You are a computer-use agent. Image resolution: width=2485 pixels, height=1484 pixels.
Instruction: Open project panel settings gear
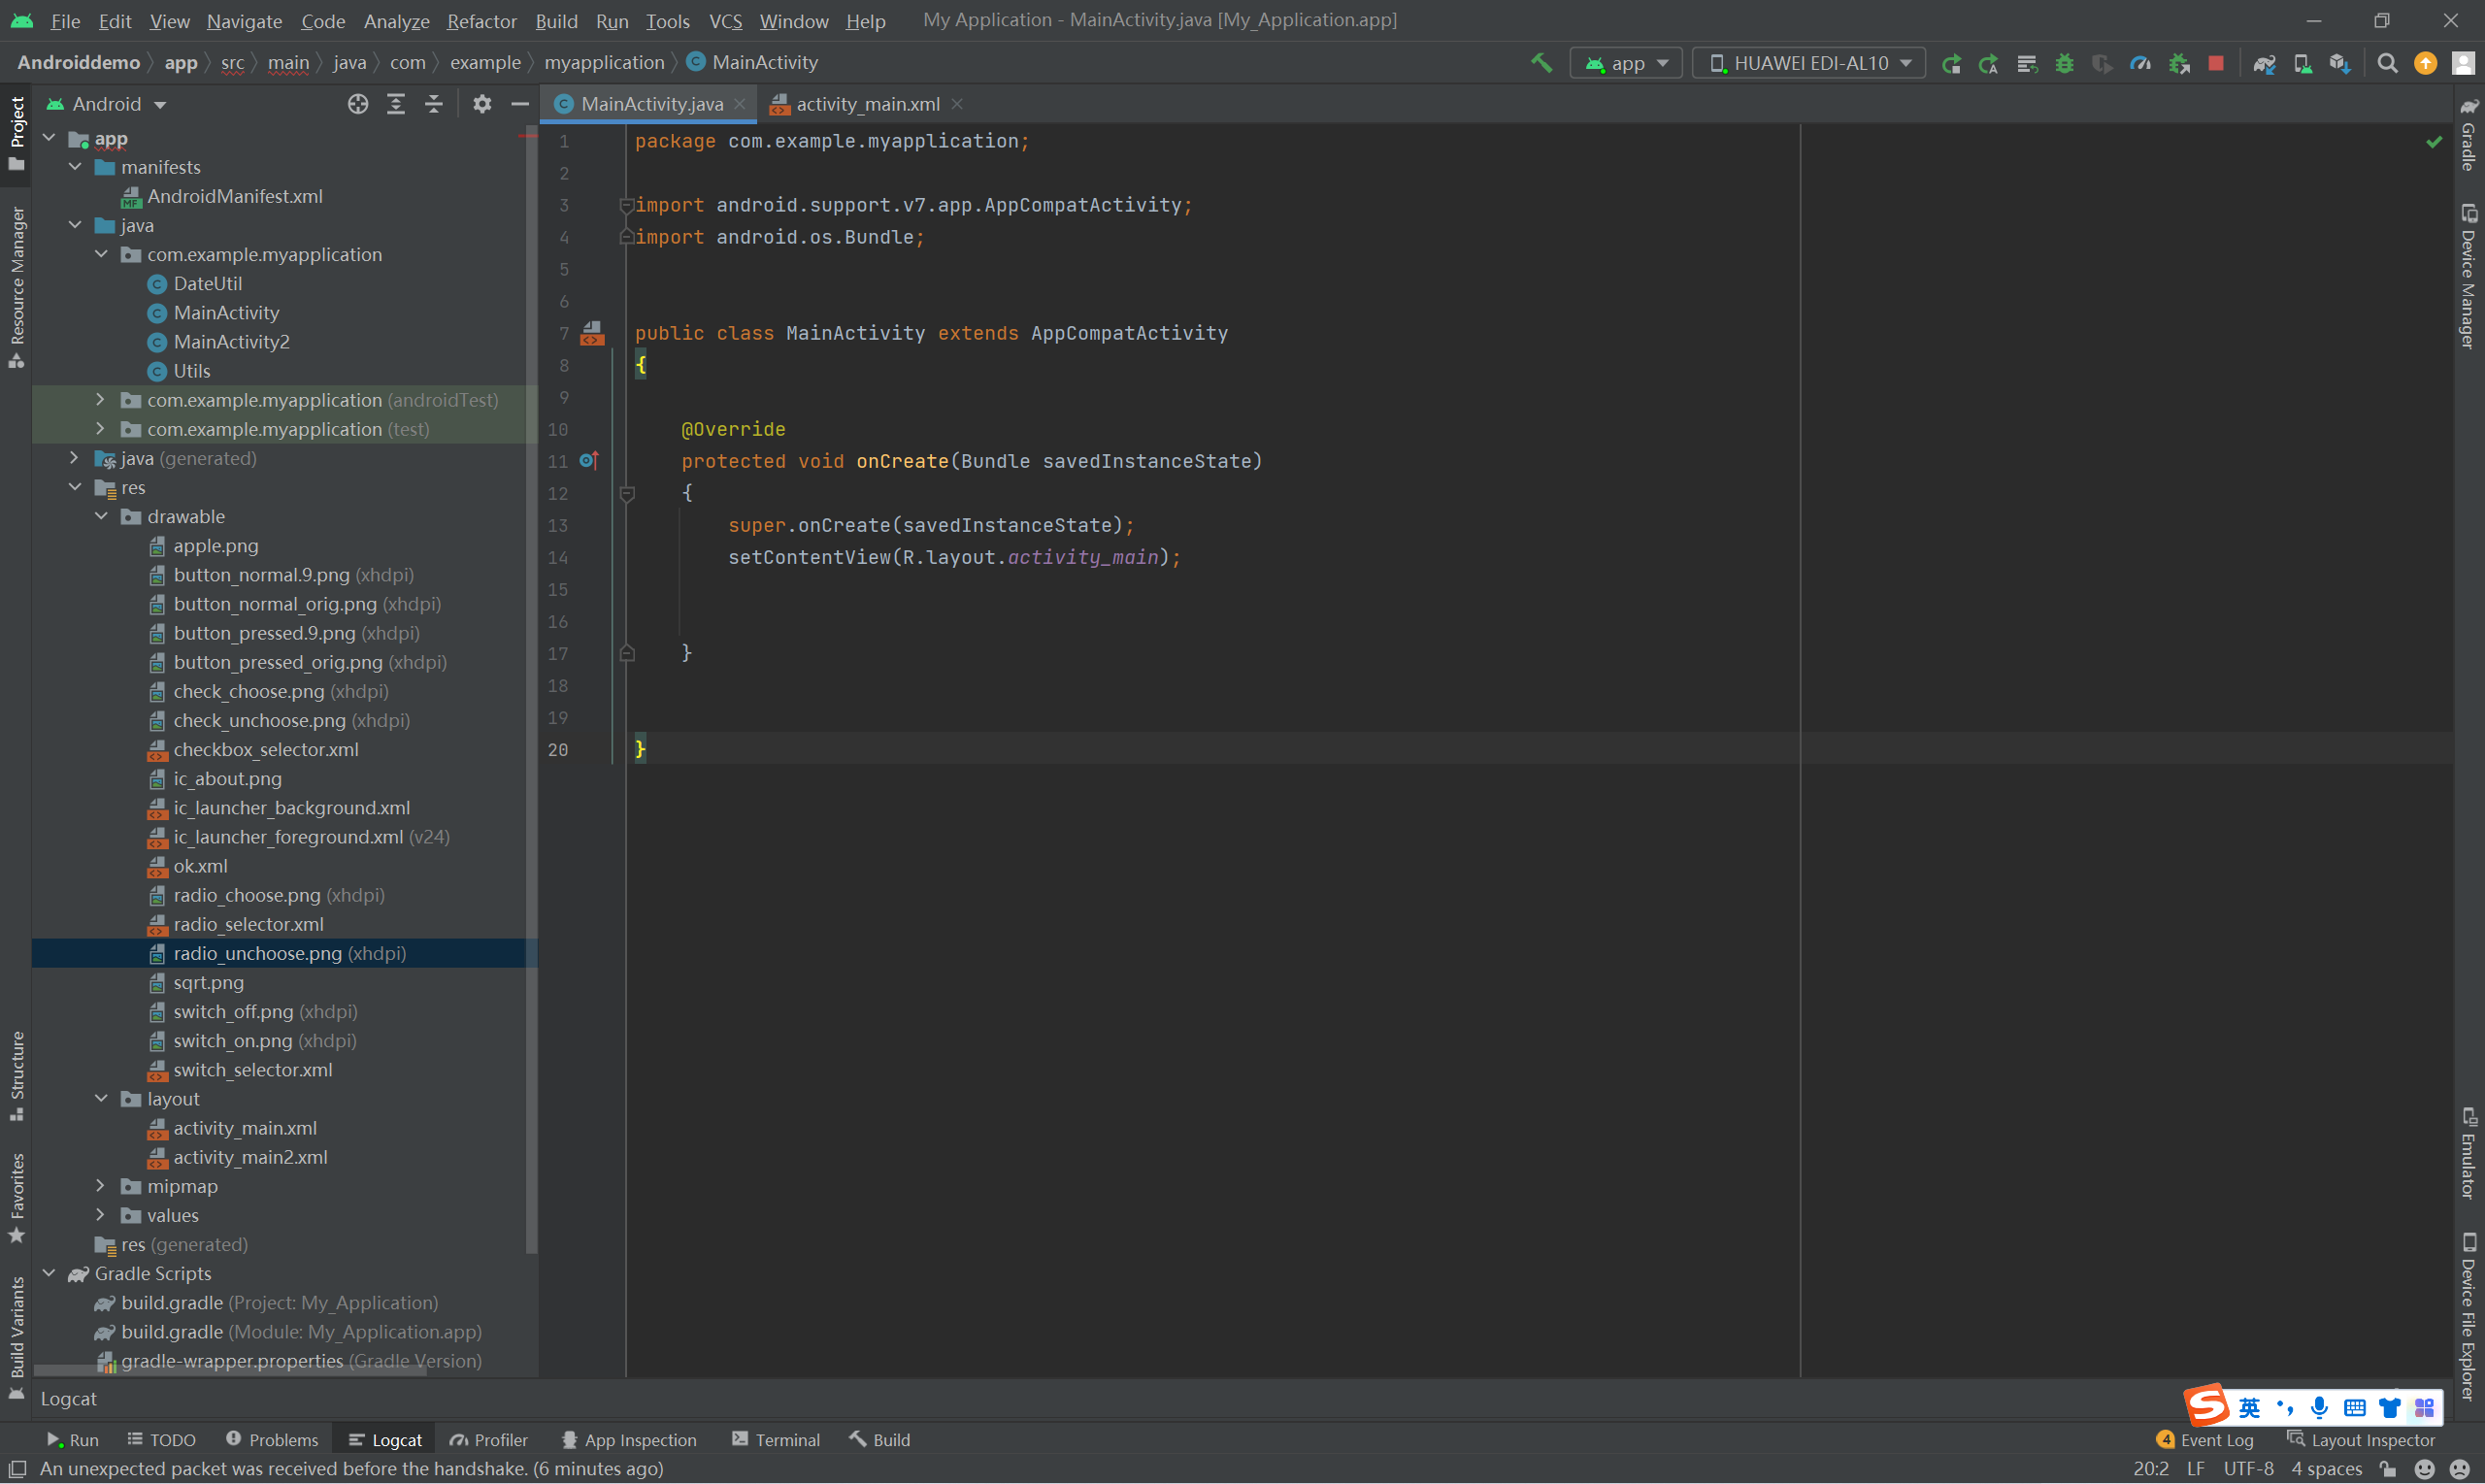(482, 104)
